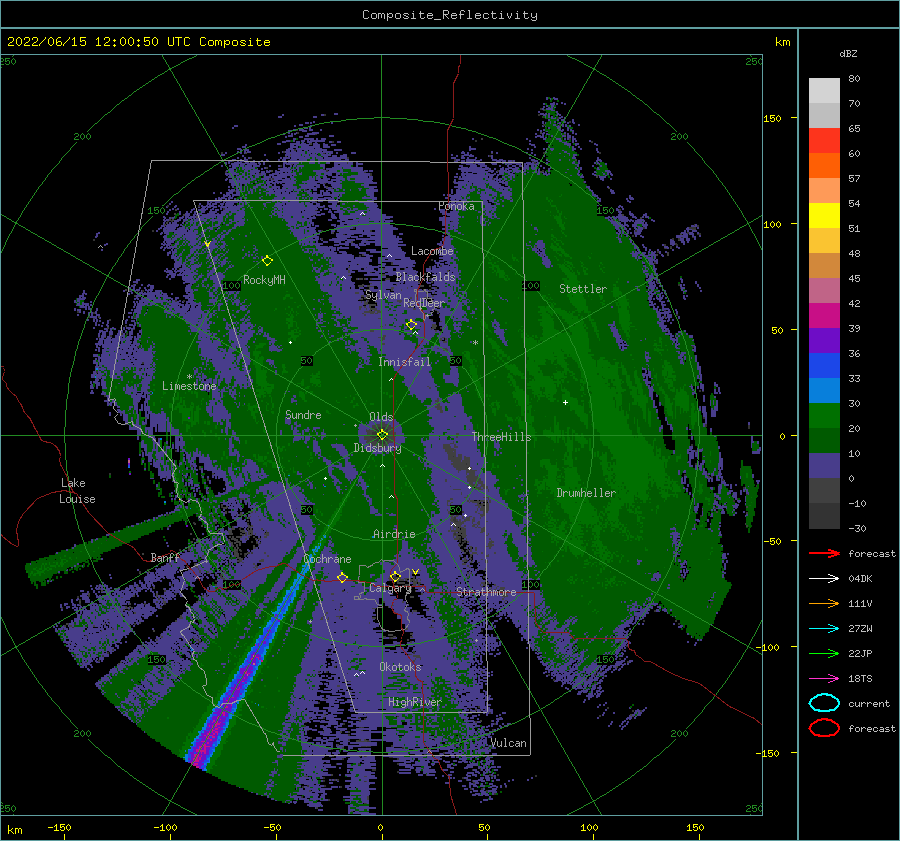
Task: Click the cyan current ellipse icon
Action: (x=824, y=703)
